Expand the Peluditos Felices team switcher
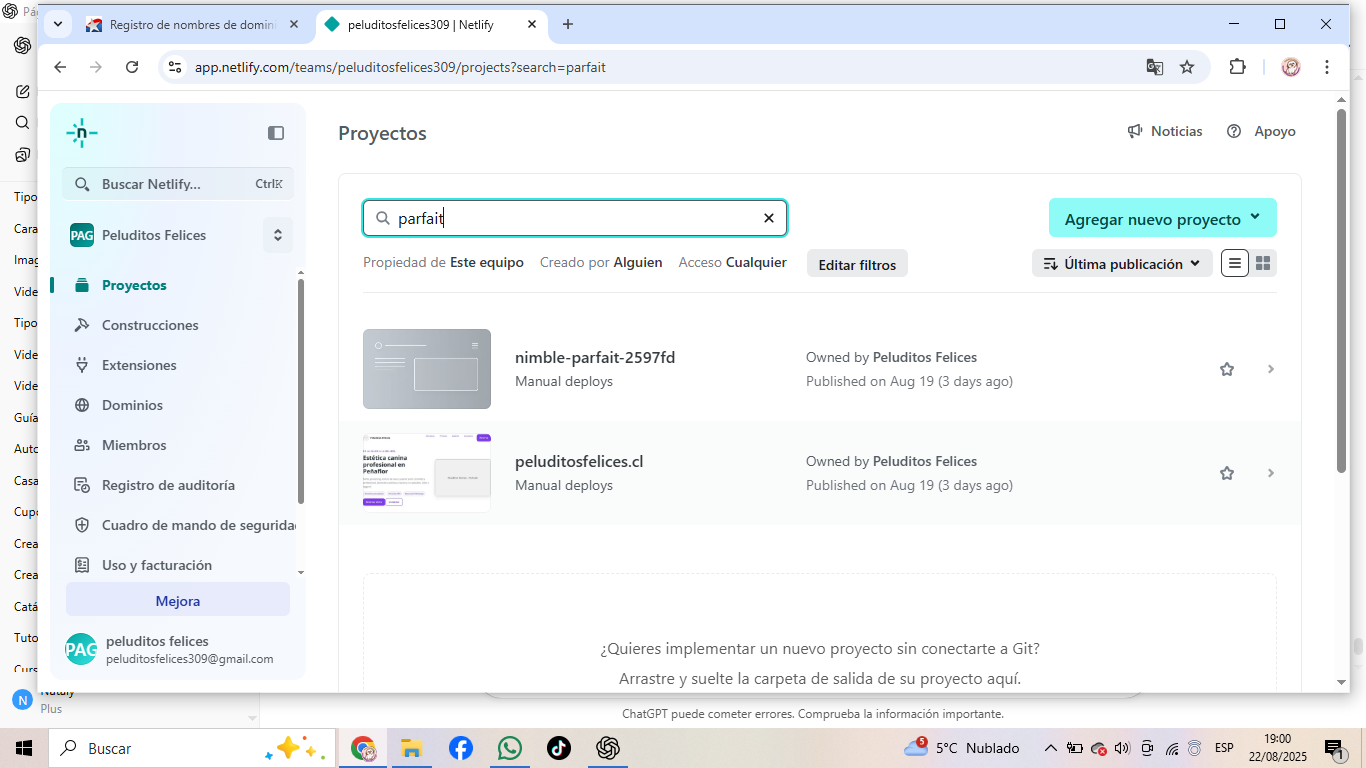Image resolution: width=1366 pixels, height=768 pixels. point(278,235)
